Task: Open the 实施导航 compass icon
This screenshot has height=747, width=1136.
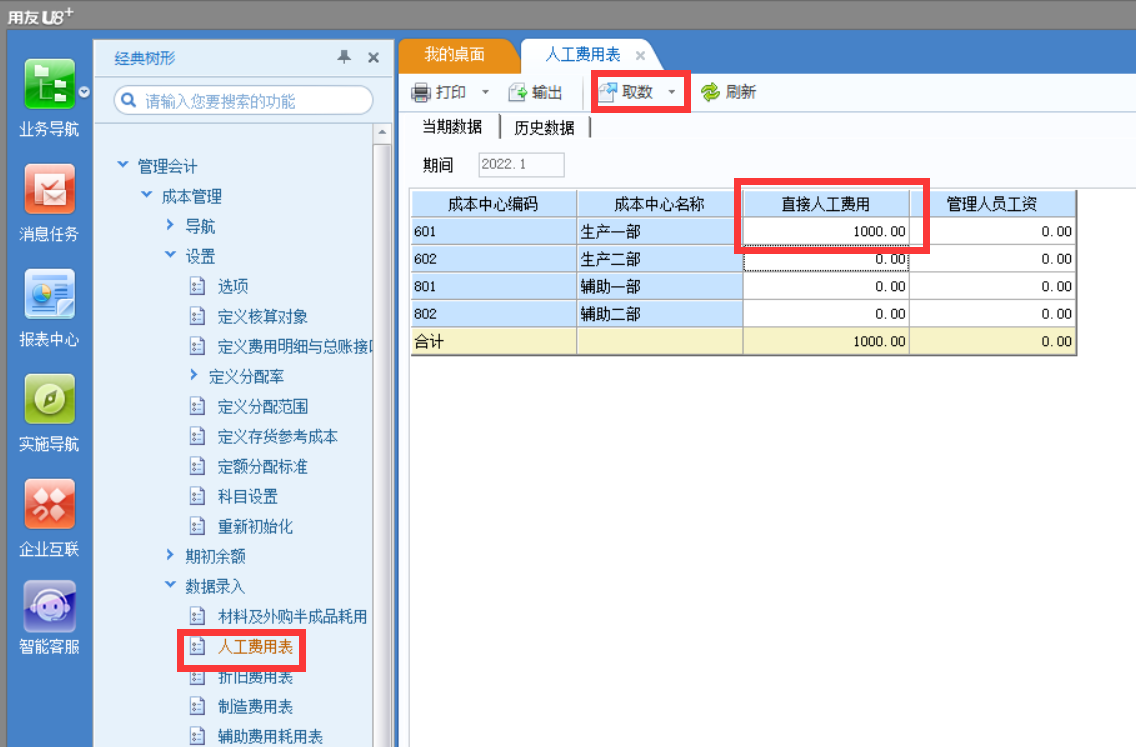Action: (49, 398)
